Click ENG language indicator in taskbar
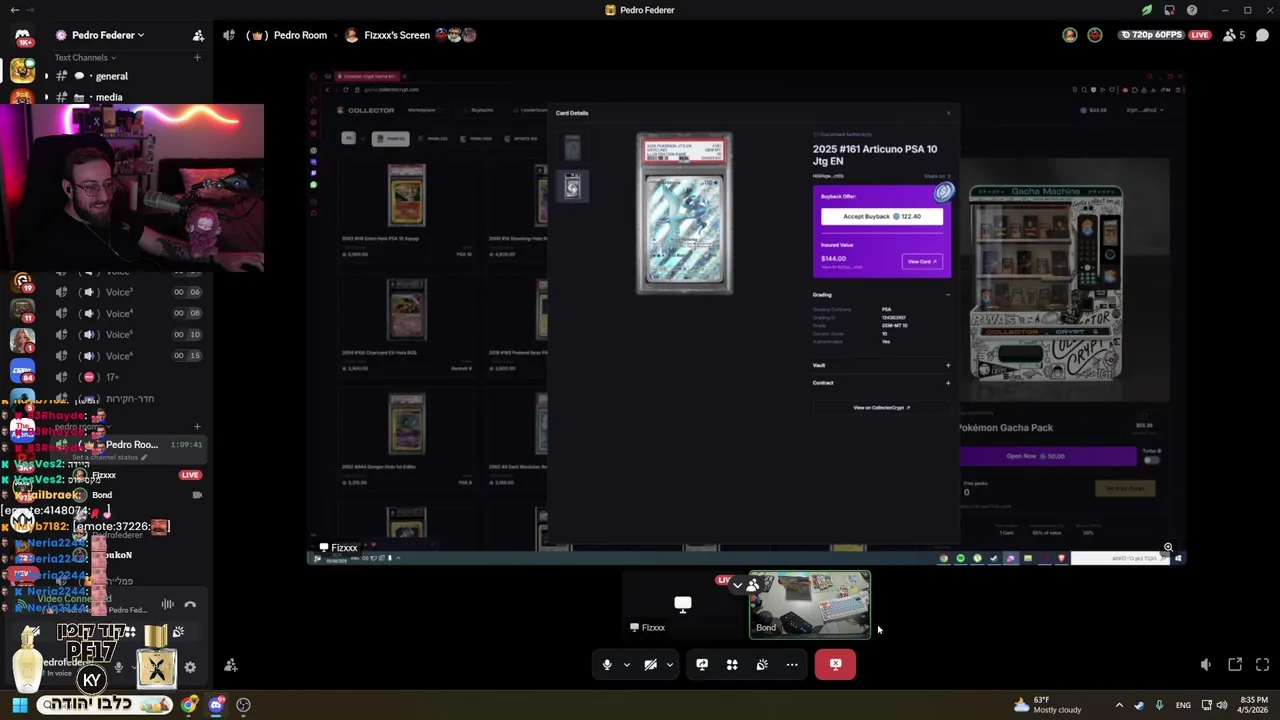1280x720 pixels. [1183, 705]
